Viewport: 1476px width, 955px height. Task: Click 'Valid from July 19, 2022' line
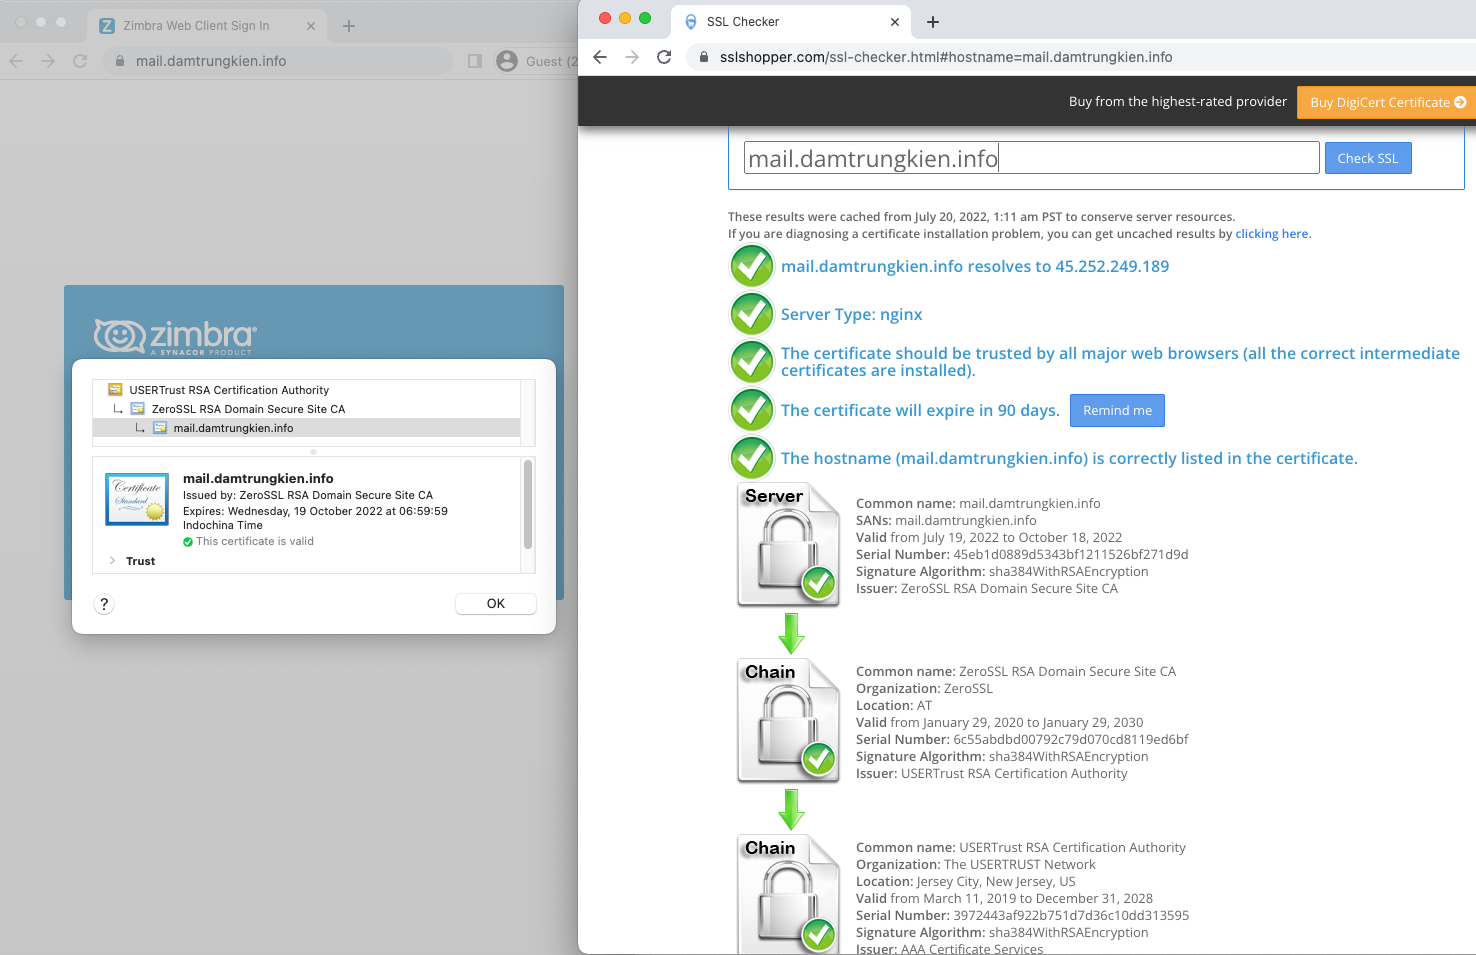click(x=989, y=537)
